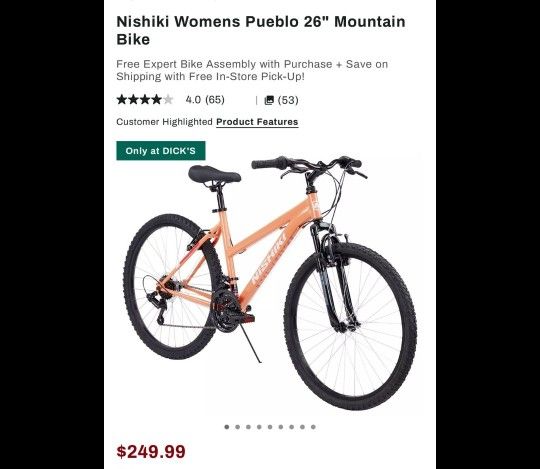Click the star rating icons
The image size is (540, 469).
pyautogui.click(x=145, y=100)
